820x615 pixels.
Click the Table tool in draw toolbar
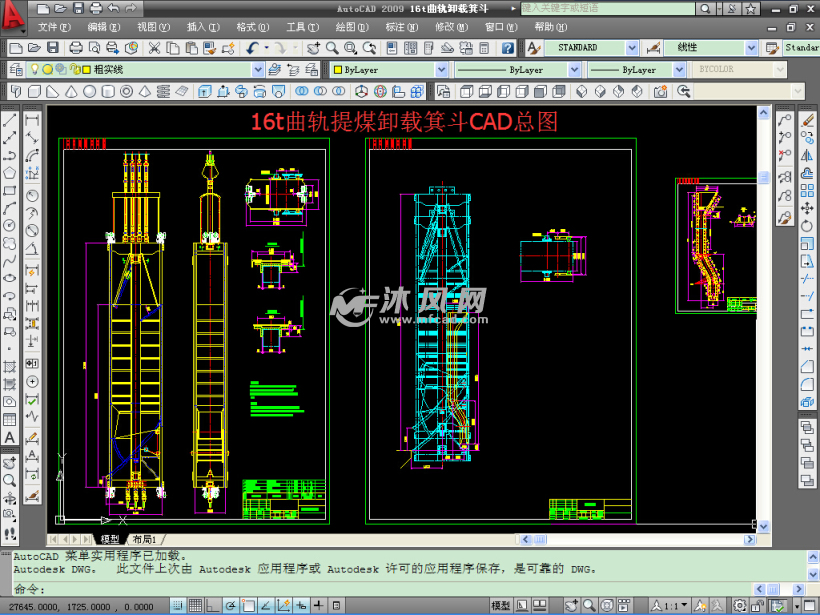[x=9, y=418]
